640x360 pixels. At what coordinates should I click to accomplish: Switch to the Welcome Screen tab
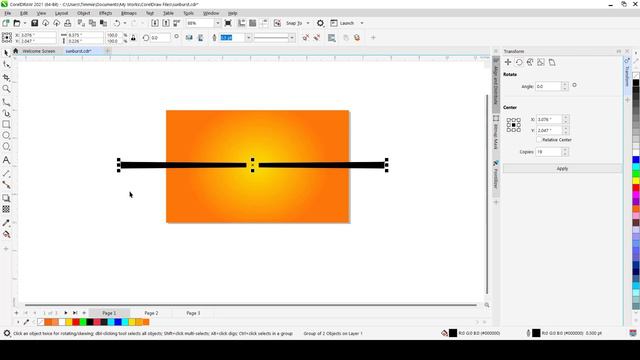(x=39, y=51)
